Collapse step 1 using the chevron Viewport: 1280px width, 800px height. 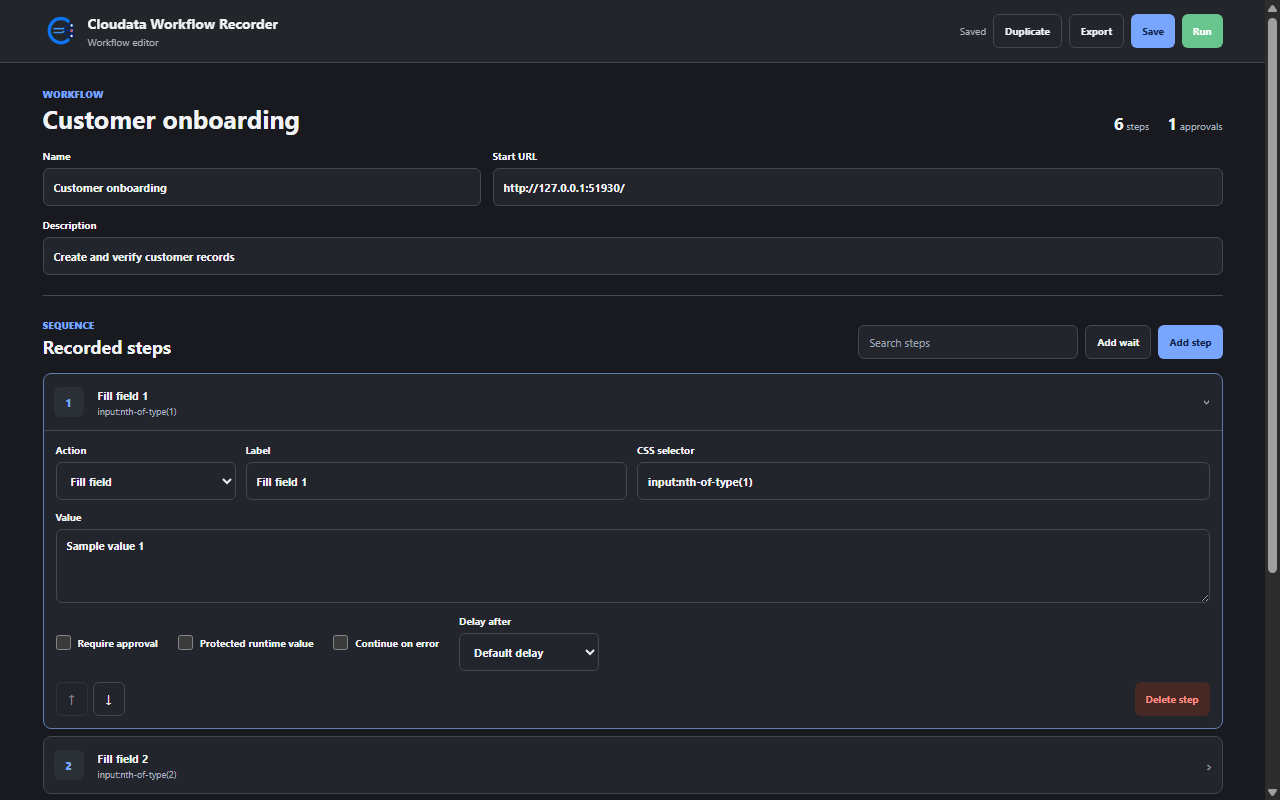(x=1206, y=403)
